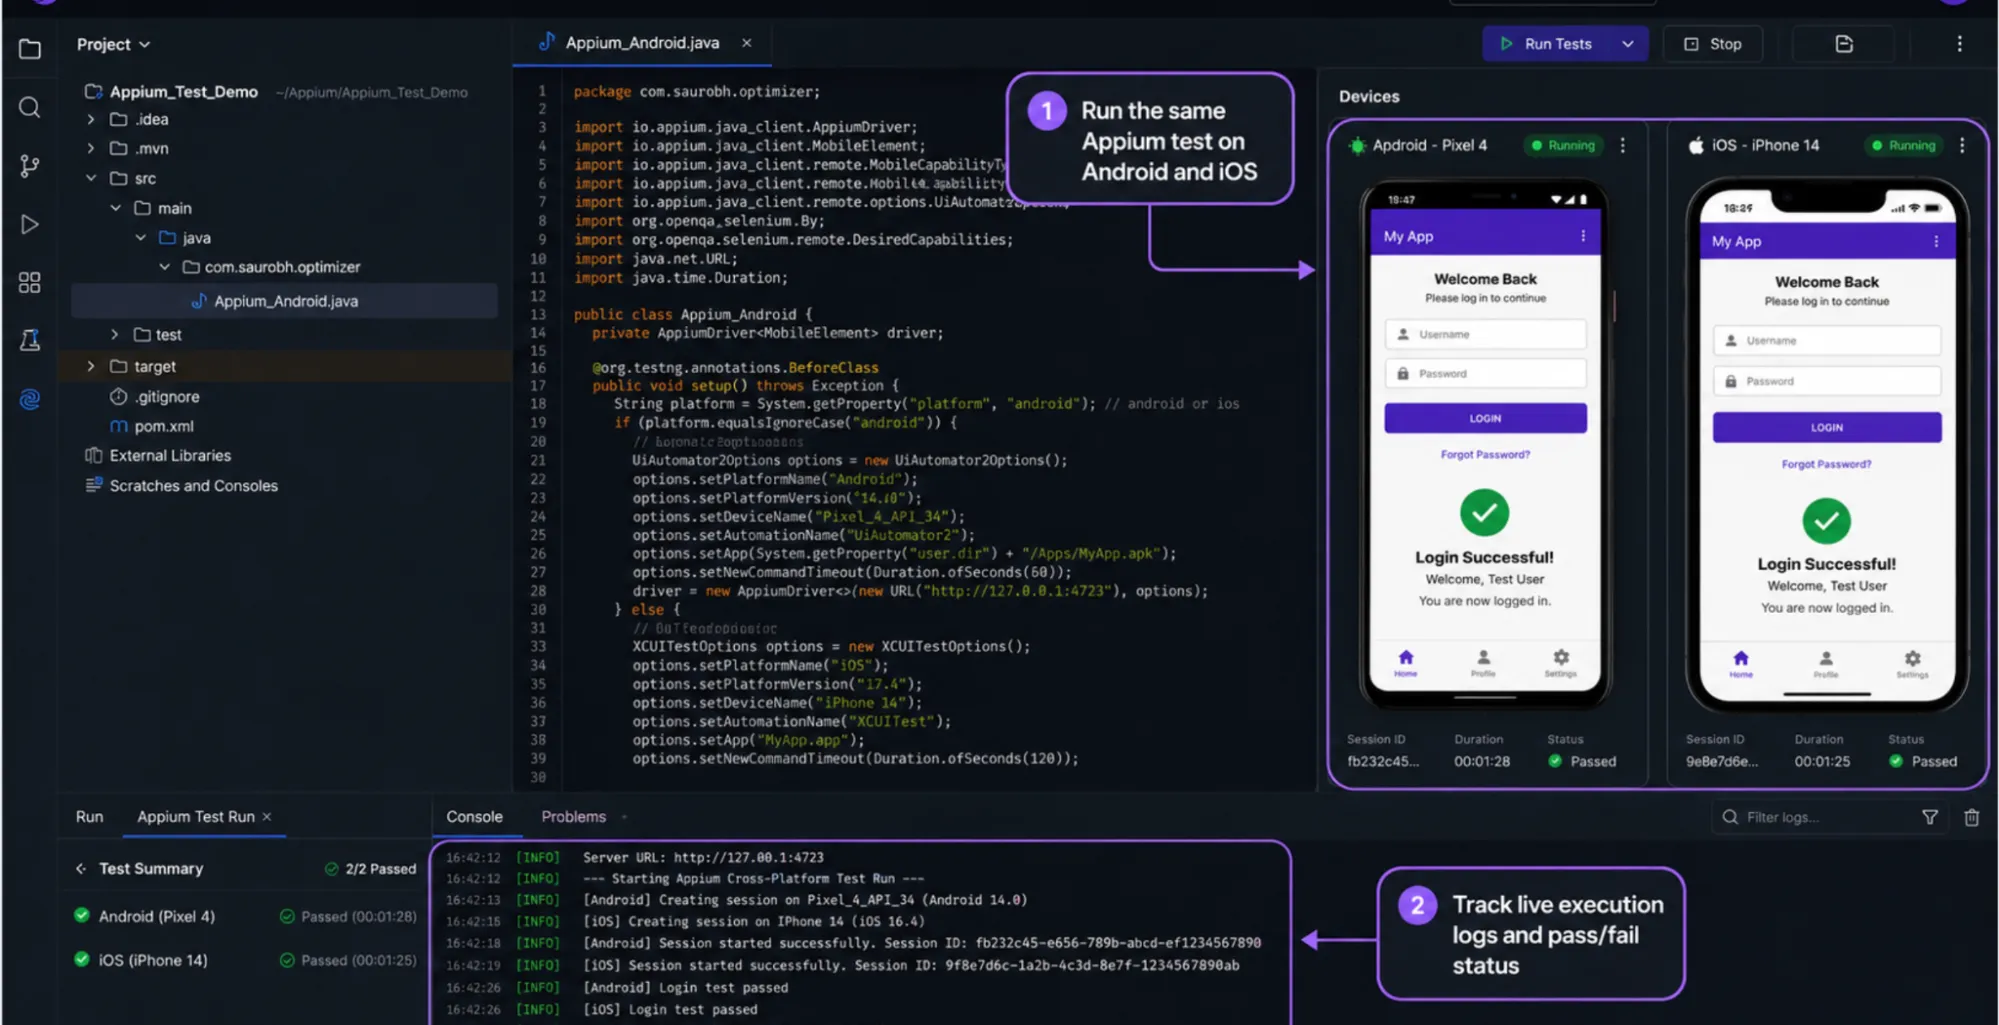This screenshot has width=1999, height=1025.
Task: Clear logs with the trash icon
Action: pyautogui.click(x=1971, y=817)
